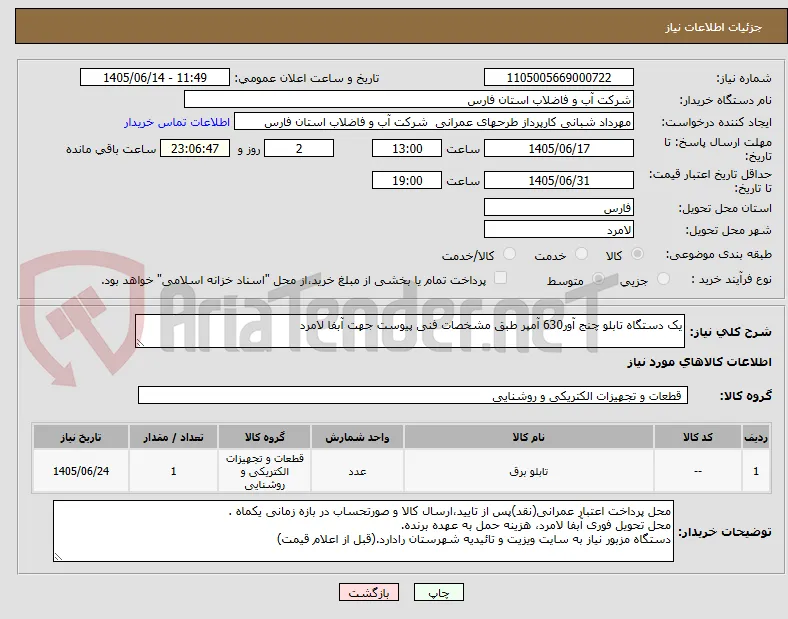
Task: Click the تعداد / مقدار column header
Action: click(x=173, y=437)
